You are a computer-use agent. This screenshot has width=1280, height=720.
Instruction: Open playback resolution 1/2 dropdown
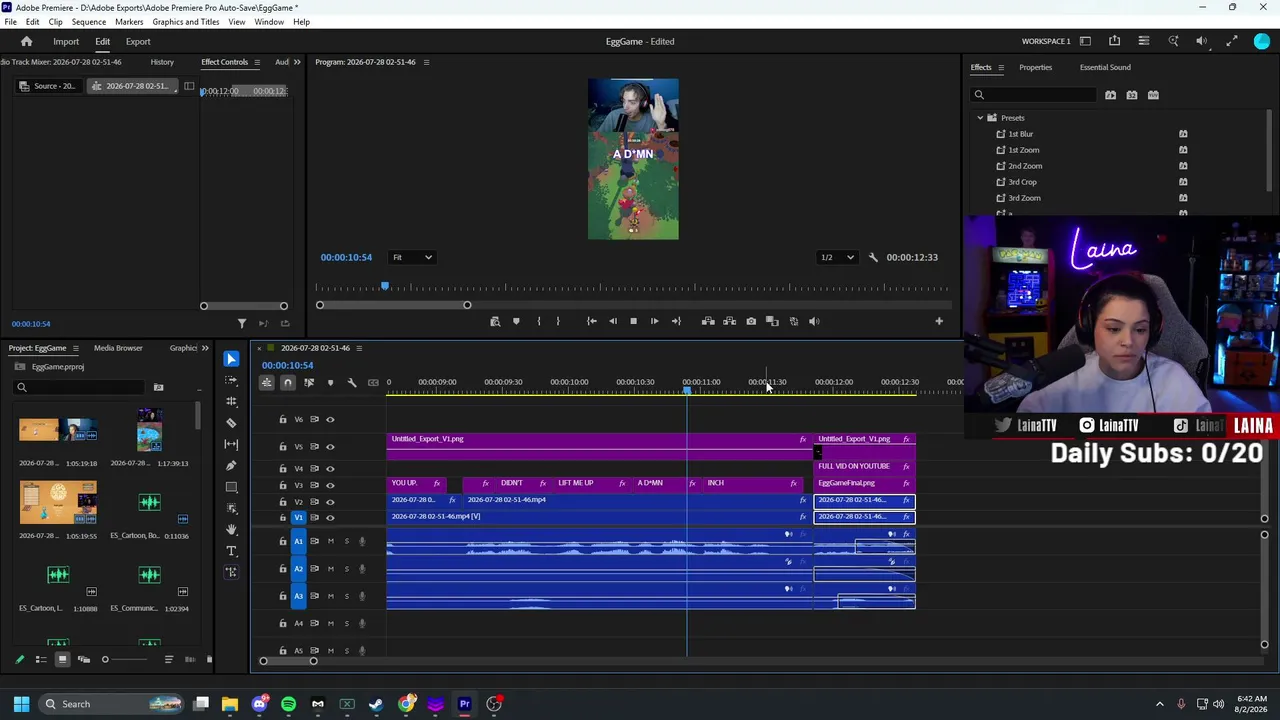[x=838, y=257]
